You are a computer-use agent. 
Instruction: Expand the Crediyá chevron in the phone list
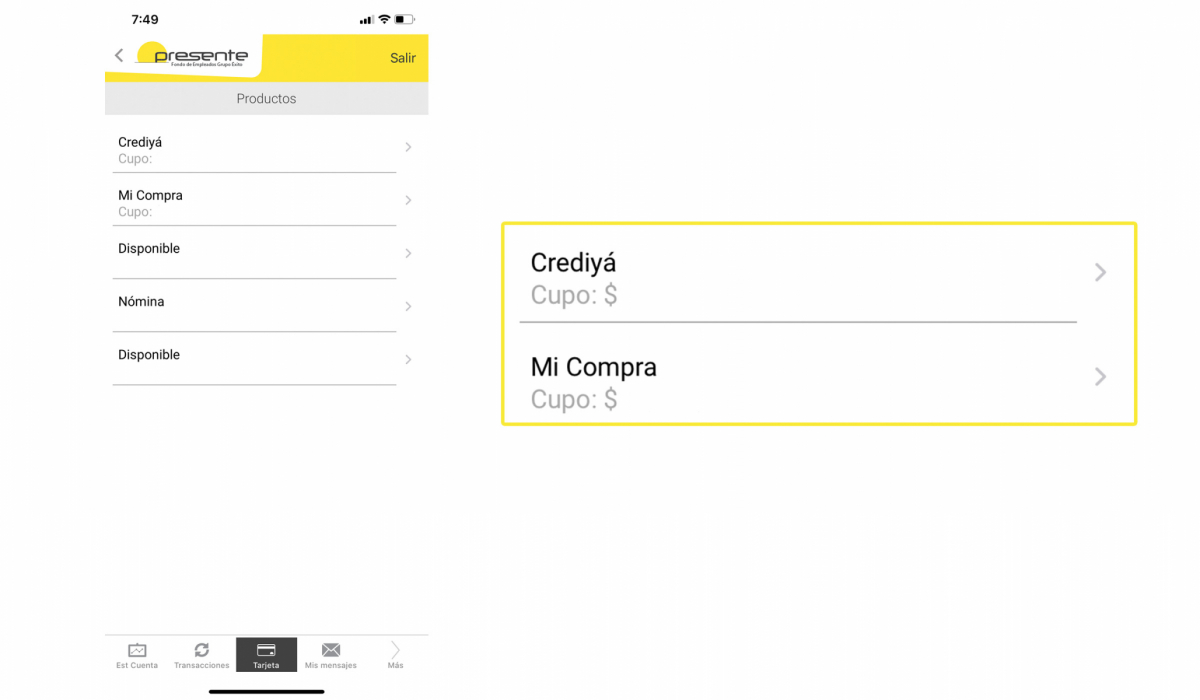[408, 147]
